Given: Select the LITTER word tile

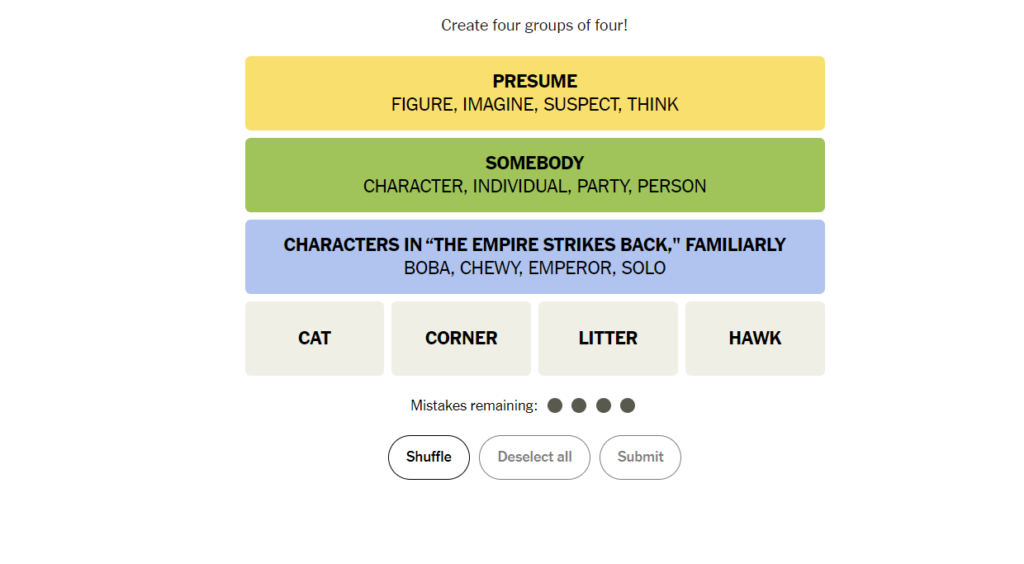Looking at the screenshot, I should [608, 338].
